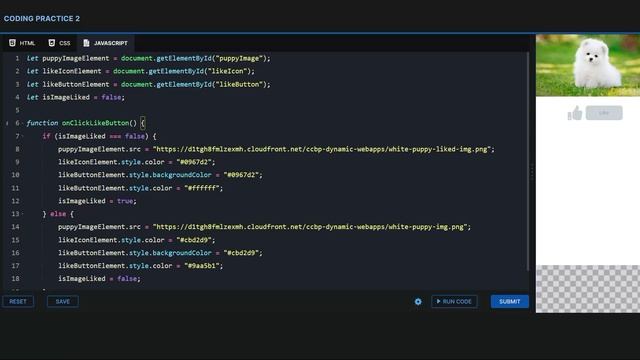
Task: Click the SAVE button
Action: 63,302
